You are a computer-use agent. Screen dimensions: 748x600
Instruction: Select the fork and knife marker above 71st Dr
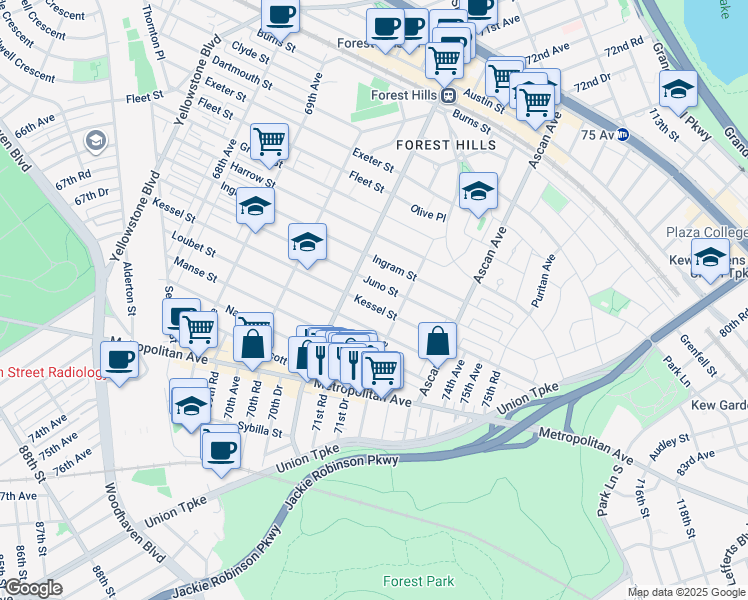tap(353, 363)
